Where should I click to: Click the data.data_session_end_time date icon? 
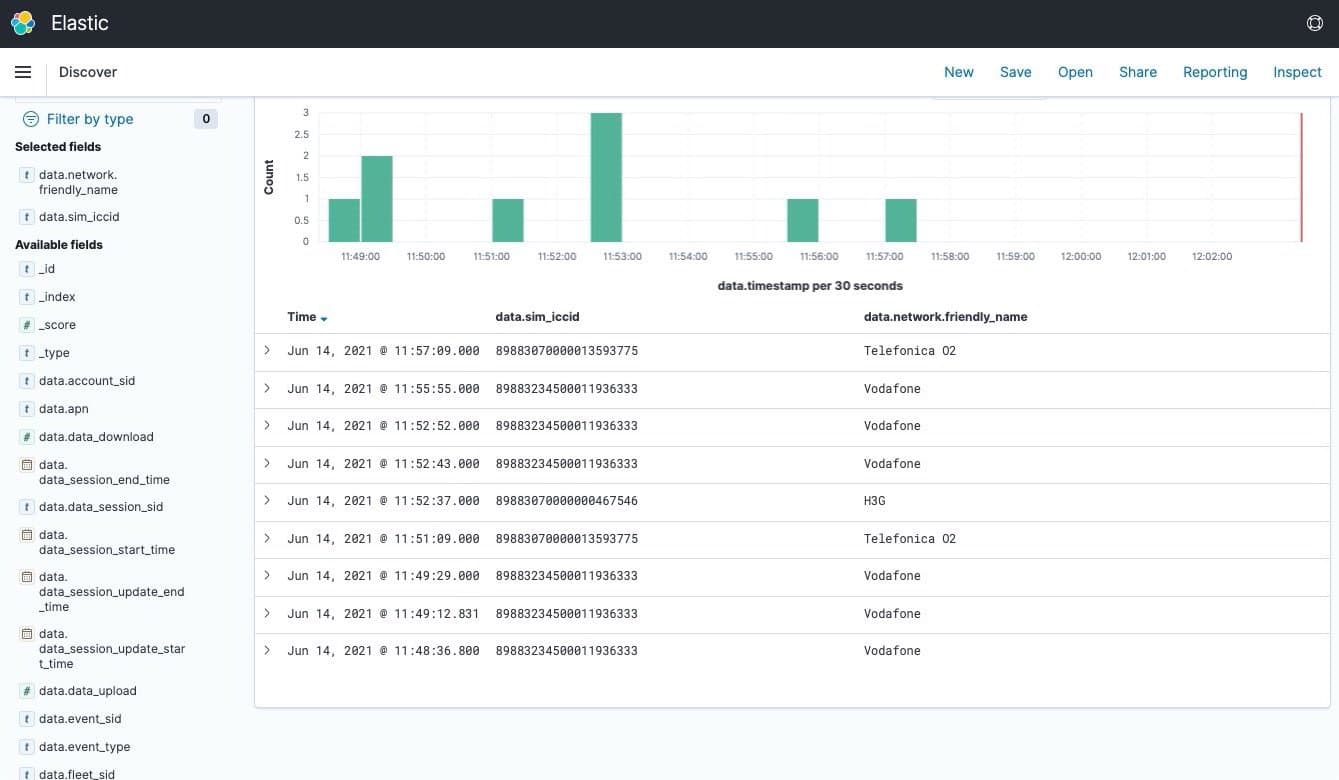tap(27, 465)
